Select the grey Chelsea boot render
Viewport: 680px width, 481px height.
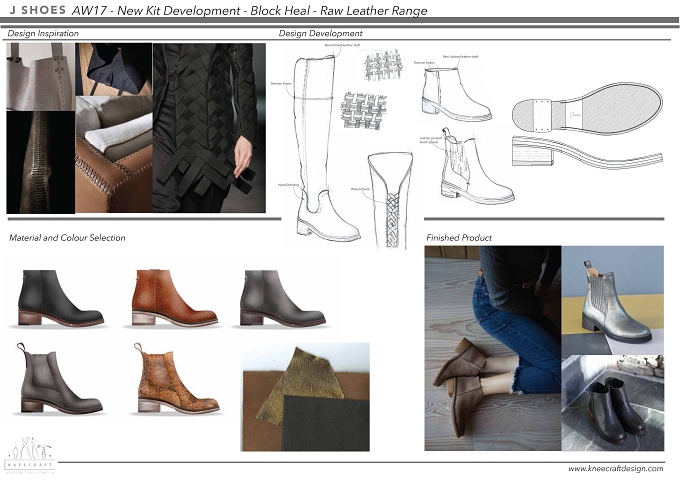pyautogui.click(x=61, y=378)
